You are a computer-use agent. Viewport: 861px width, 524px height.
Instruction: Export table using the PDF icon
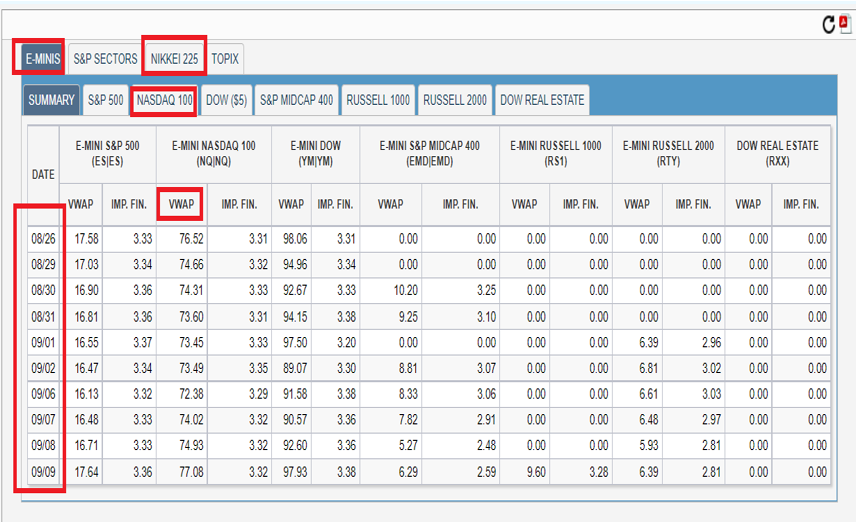845,24
